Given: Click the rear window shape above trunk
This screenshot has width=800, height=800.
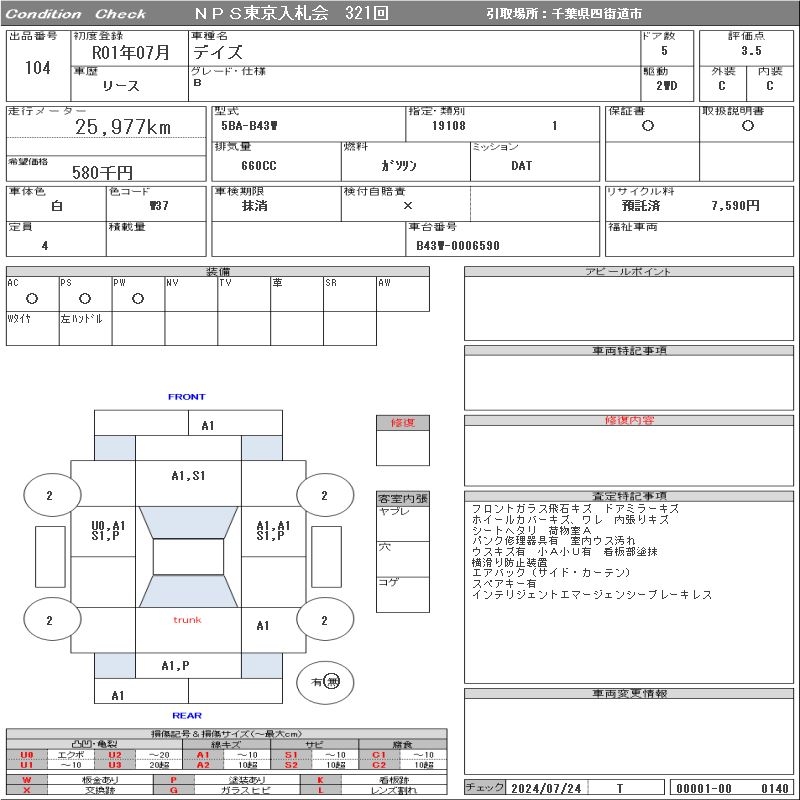Looking at the screenshot, I should pyautogui.click(x=188, y=591).
